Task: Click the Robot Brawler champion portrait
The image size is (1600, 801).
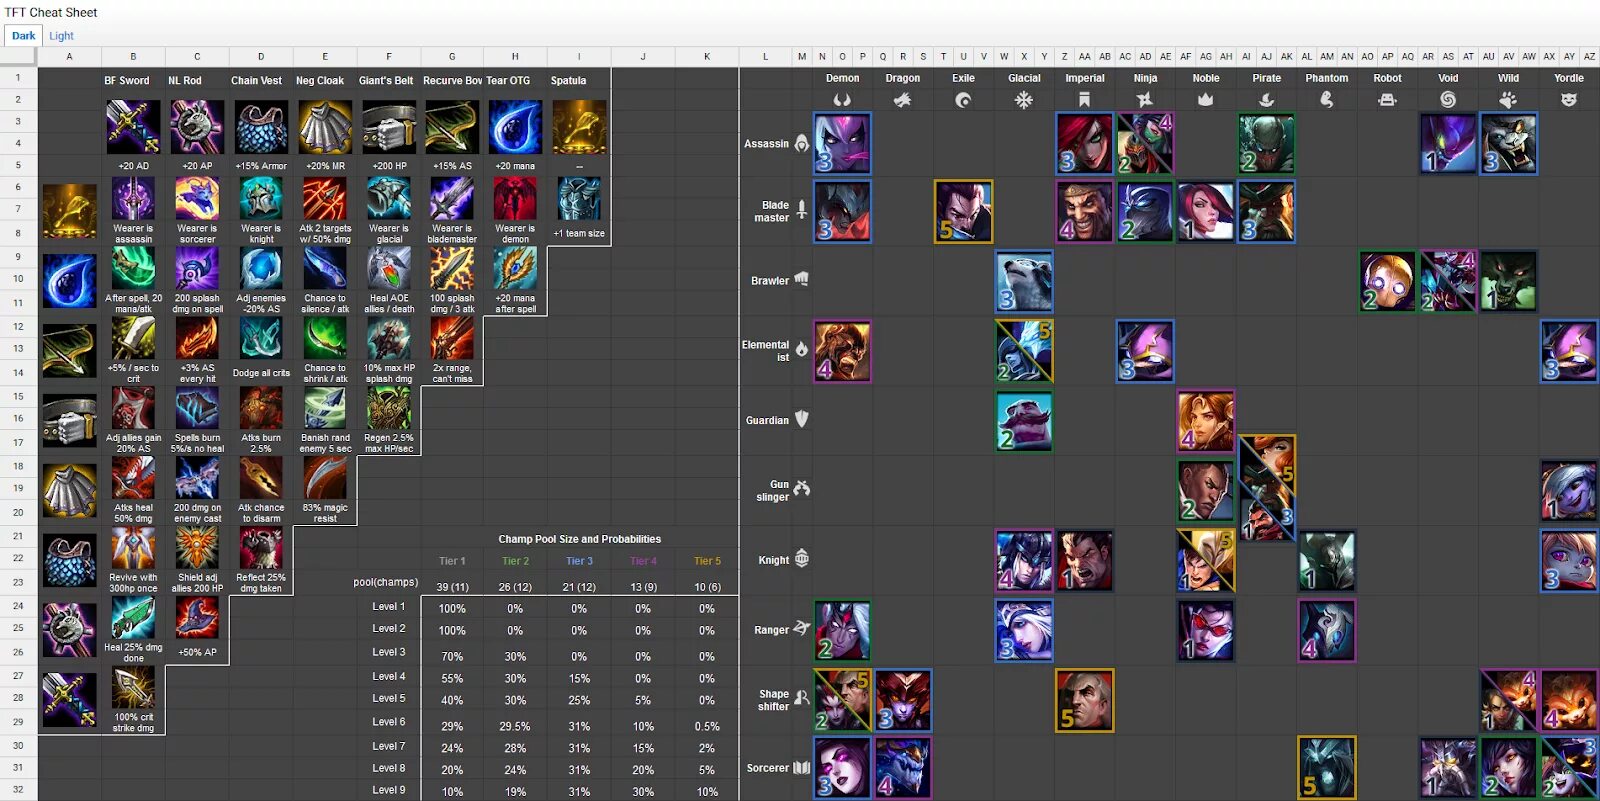Action: click(x=1387, y=281)
